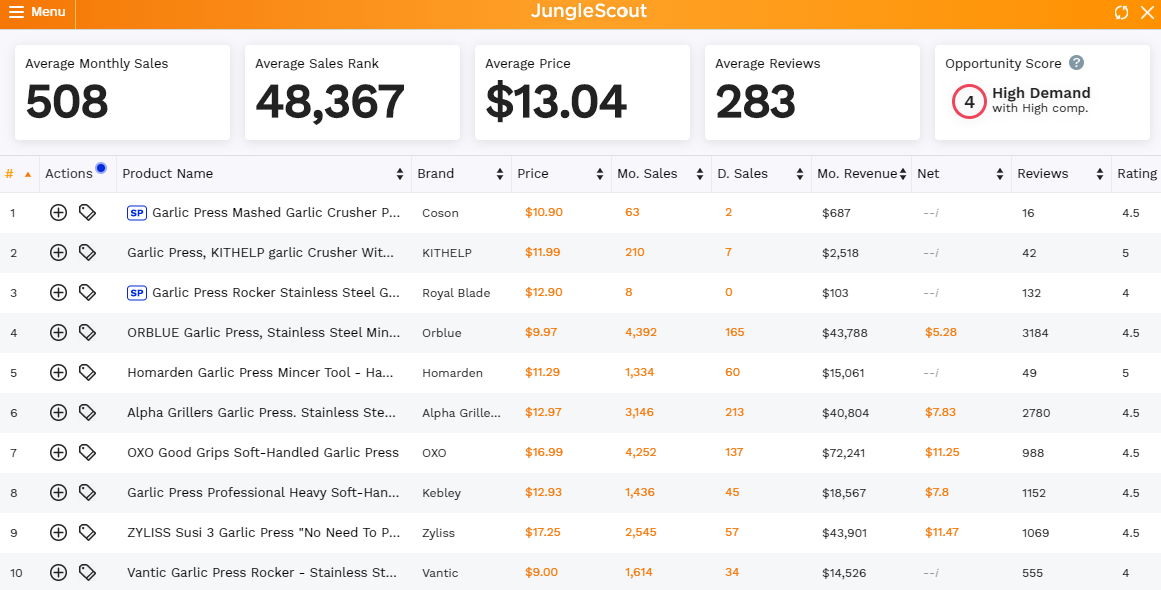Click the Rating column header

point(1137,174)
